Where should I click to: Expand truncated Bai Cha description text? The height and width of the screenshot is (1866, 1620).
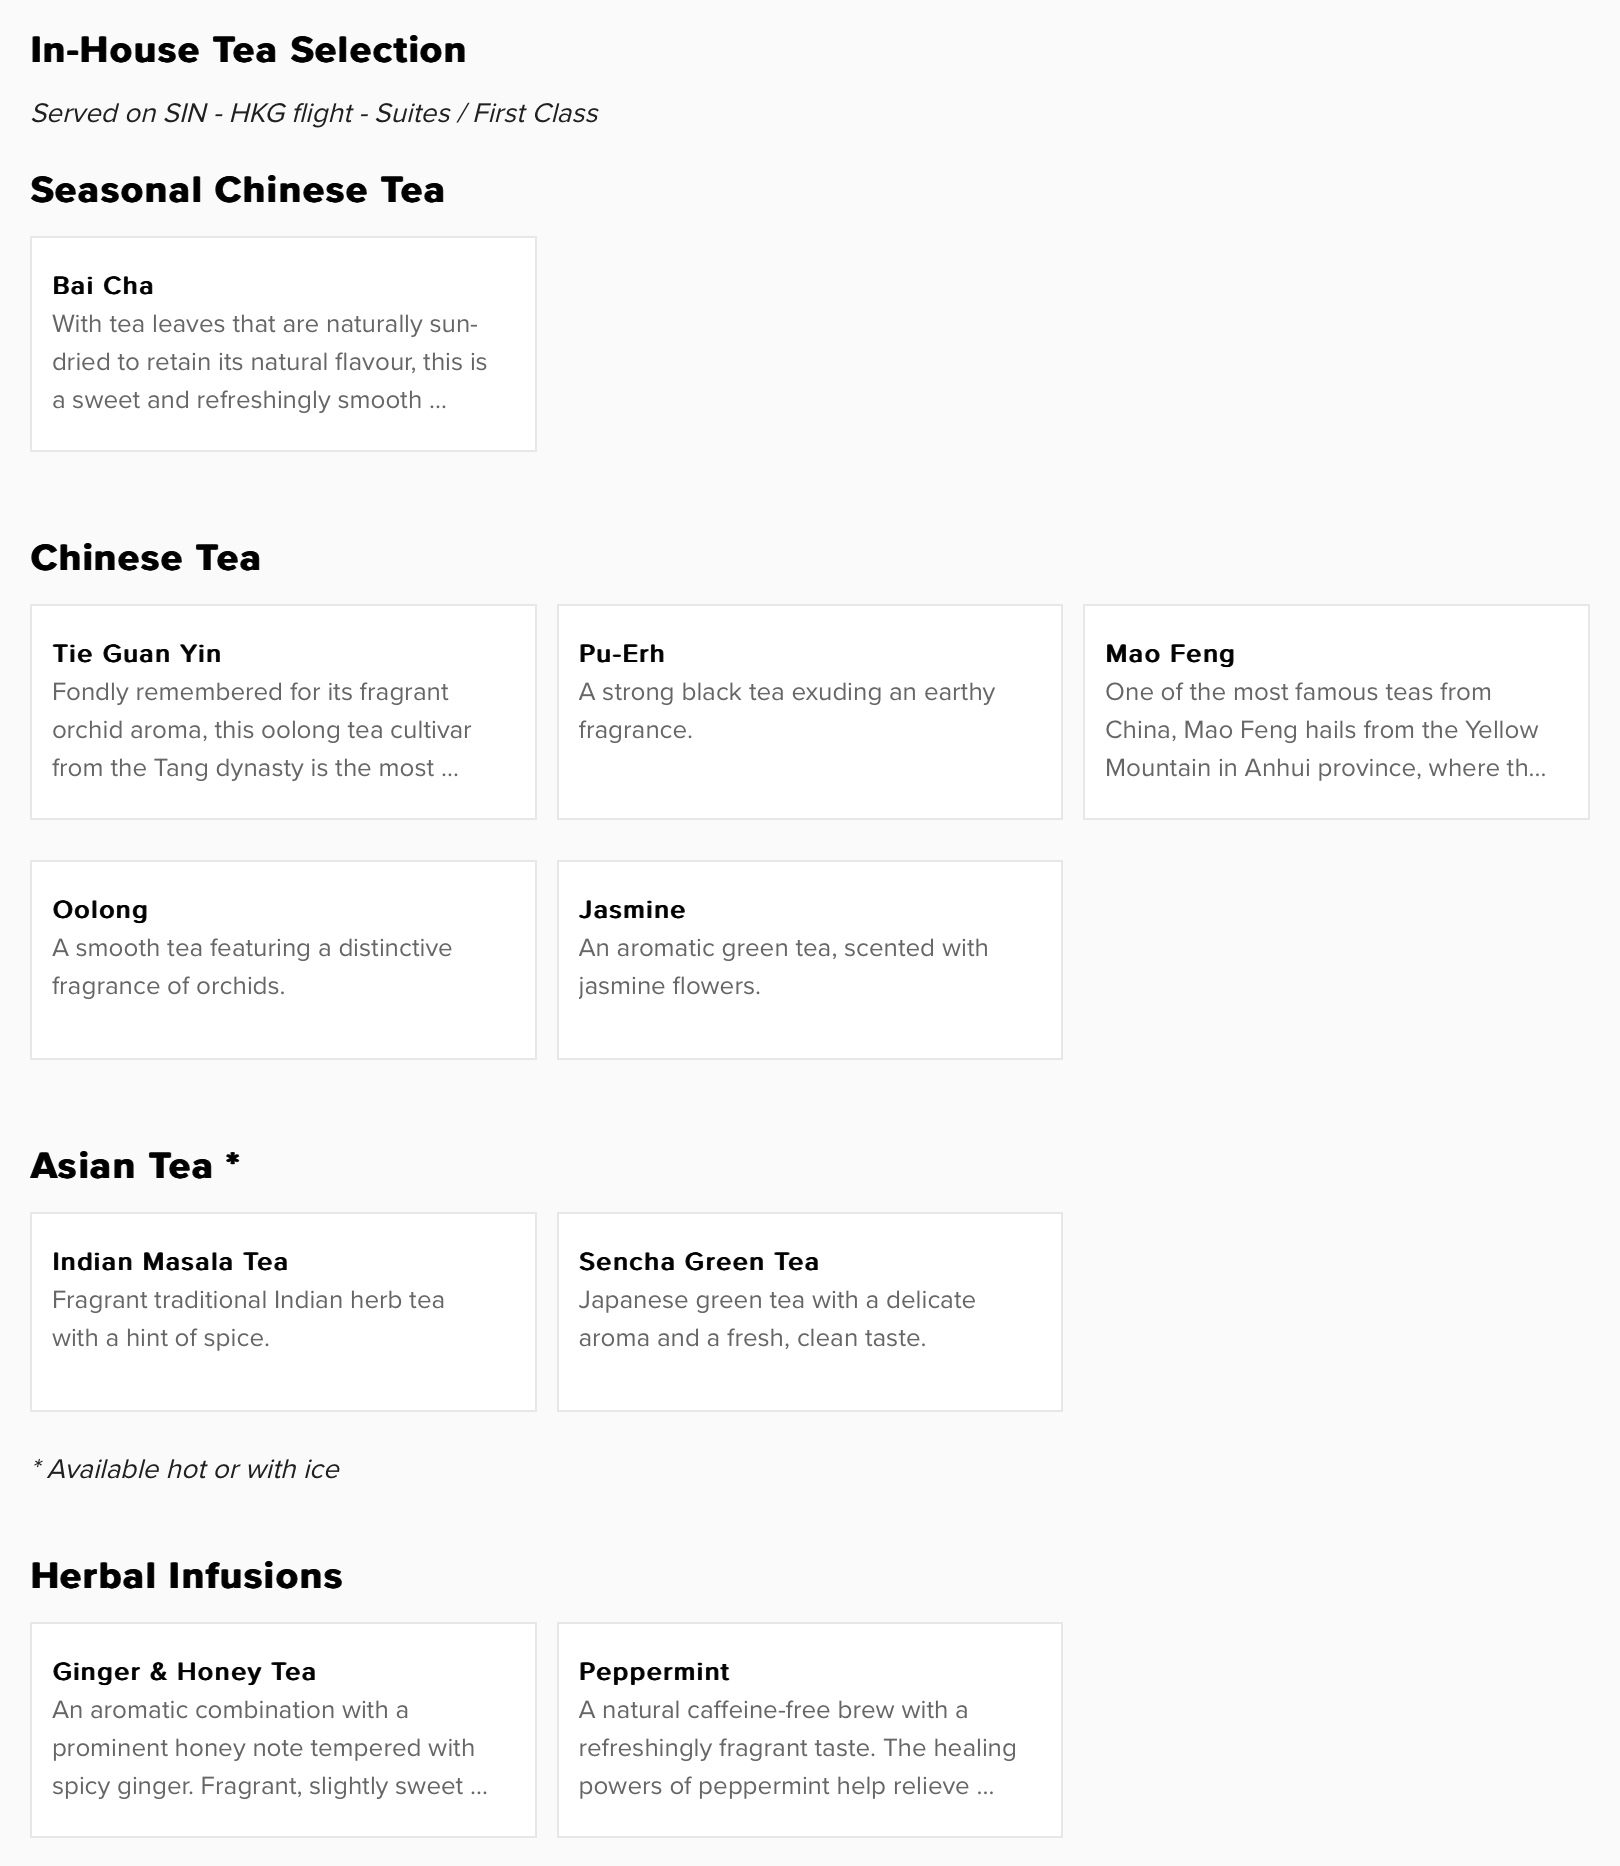[x=270, y=362]
